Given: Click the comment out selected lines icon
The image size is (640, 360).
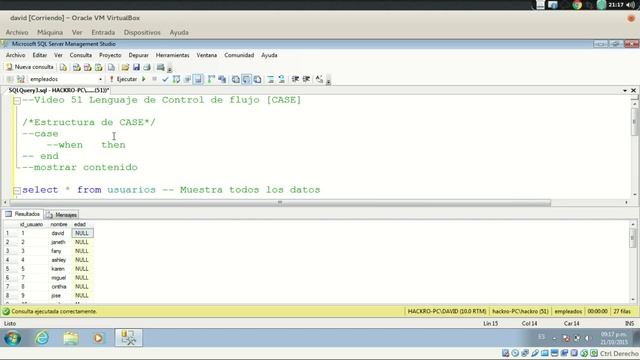Looking at the screenshot, I should point(271,79).
